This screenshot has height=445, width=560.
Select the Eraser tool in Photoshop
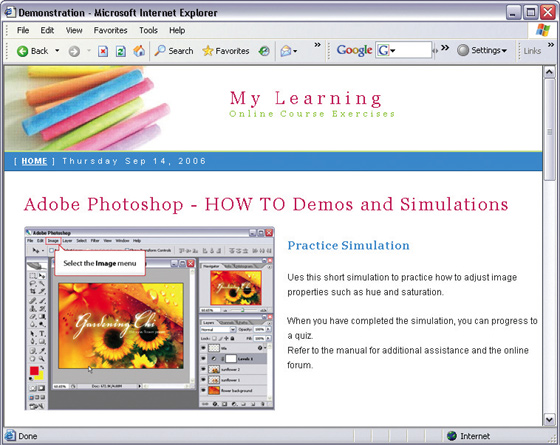point(33,316)
